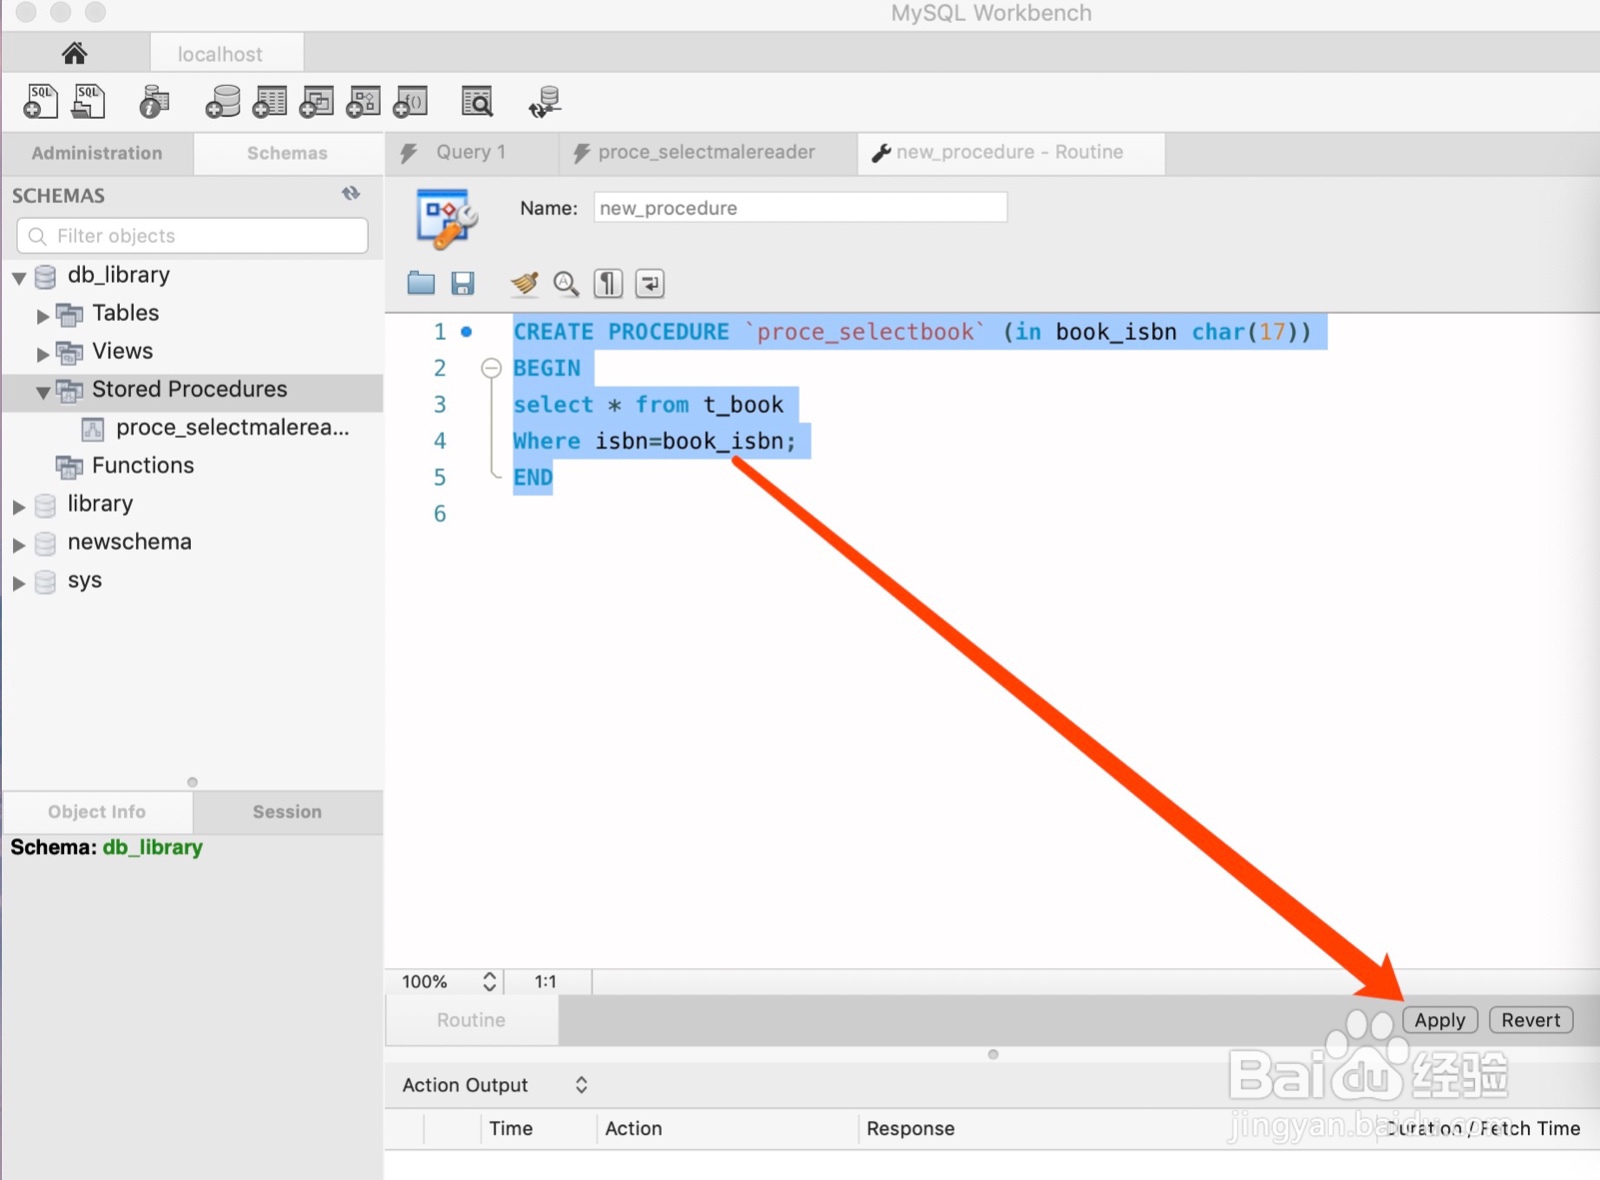Click the END keyword line
The image size is (1600, 1180).
(x=533, y=478)
